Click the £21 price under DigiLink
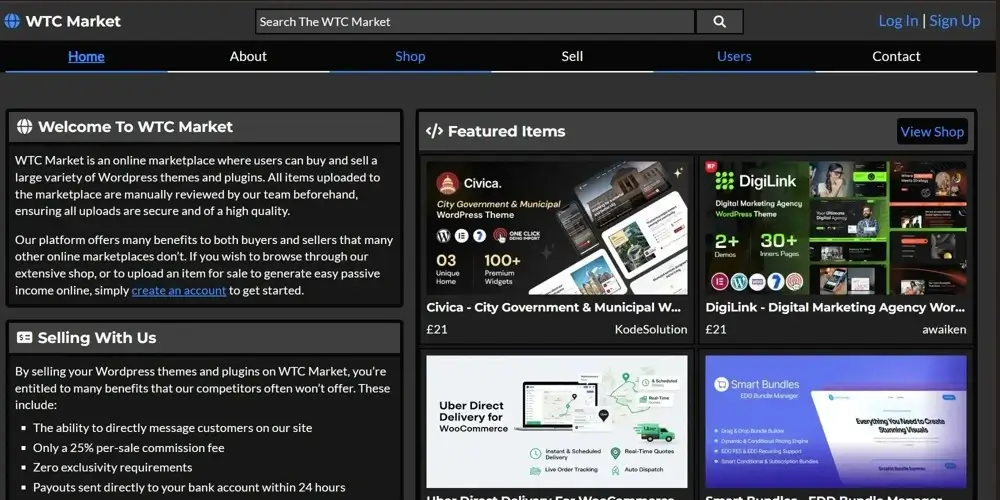1000x500 pixels. point(716,330)
